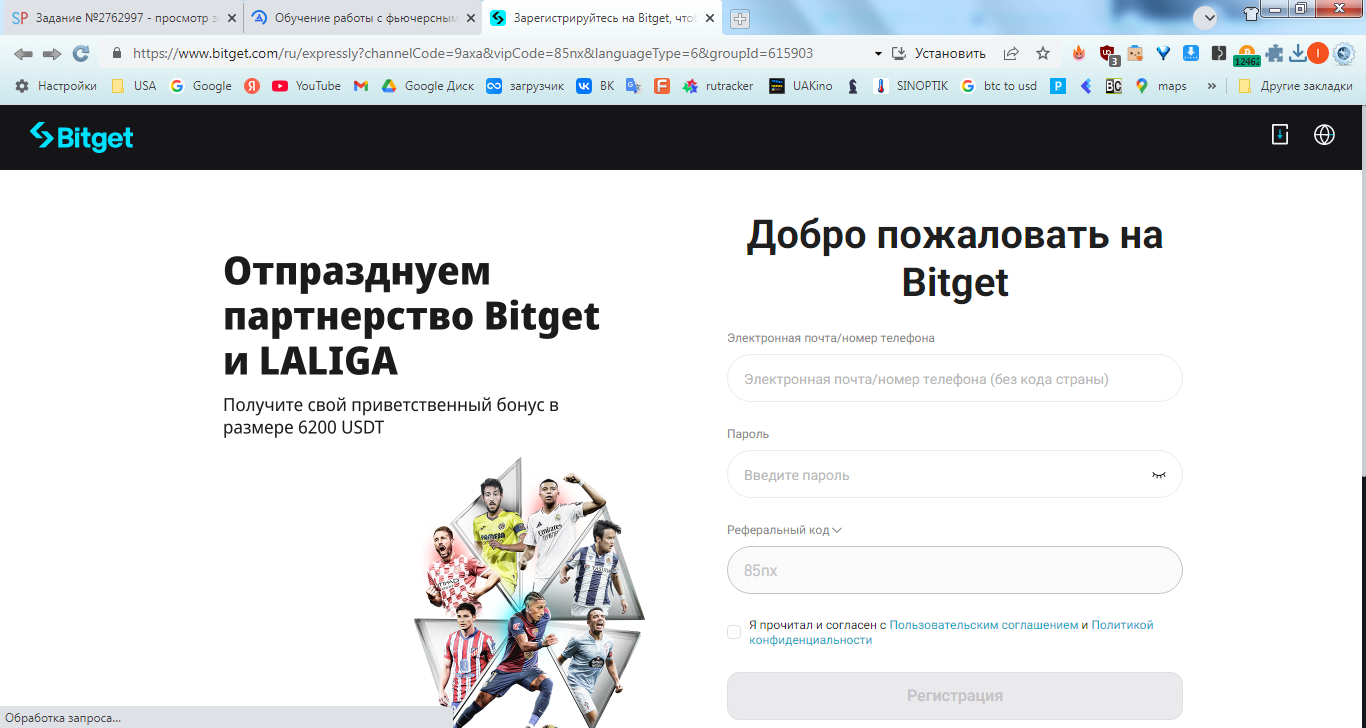Image resolution: width=1366 pixels, height=728 pixels.
Task: Focus the email or phone number field
Action: [955, 378]
